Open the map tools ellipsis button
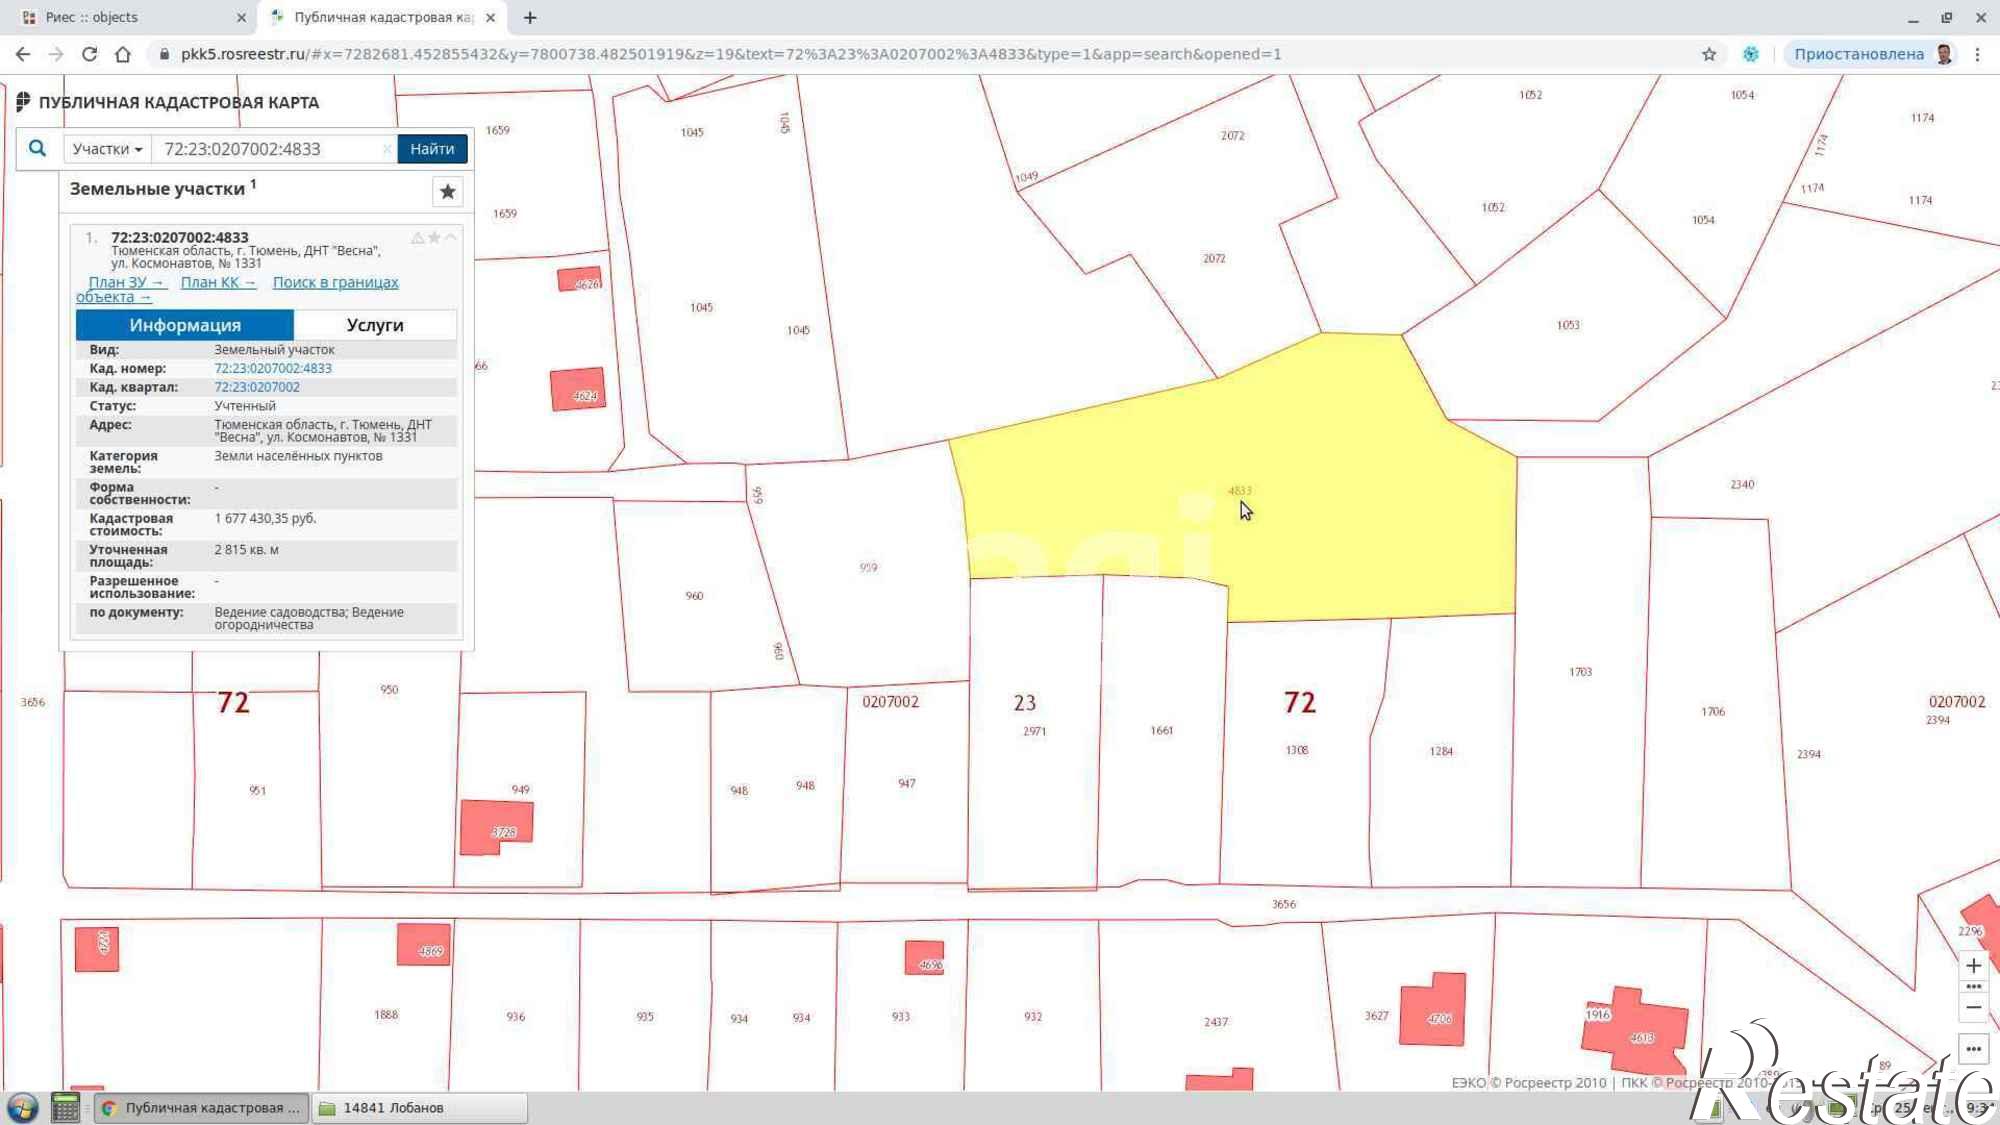Viewport: 2000px width, 1125px height. tap(1973, 1049)
